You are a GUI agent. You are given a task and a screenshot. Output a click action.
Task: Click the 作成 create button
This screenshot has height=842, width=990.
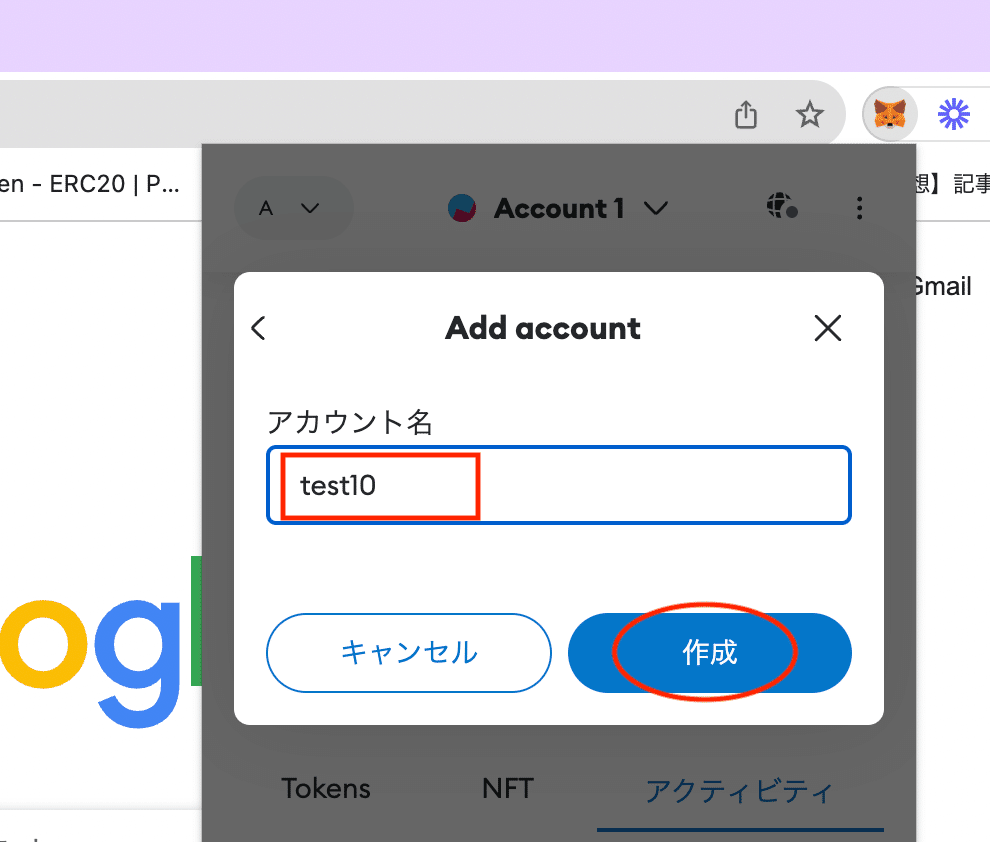(x=710, y=653)
